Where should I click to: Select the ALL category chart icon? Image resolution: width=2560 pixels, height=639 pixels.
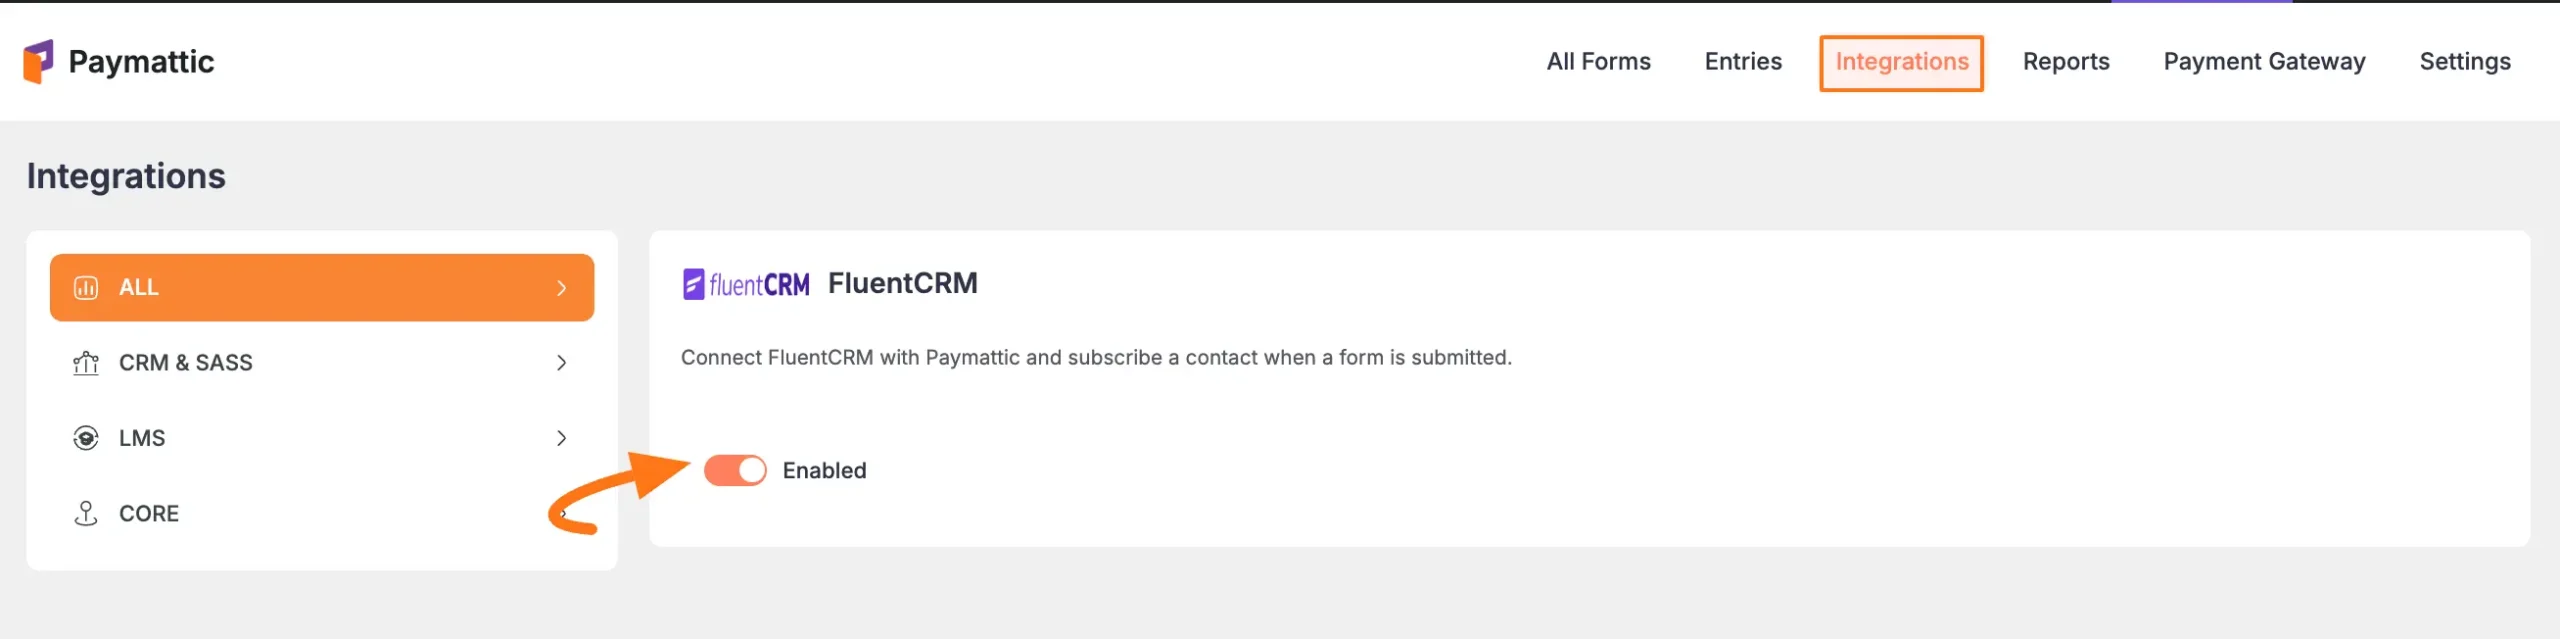88,287
